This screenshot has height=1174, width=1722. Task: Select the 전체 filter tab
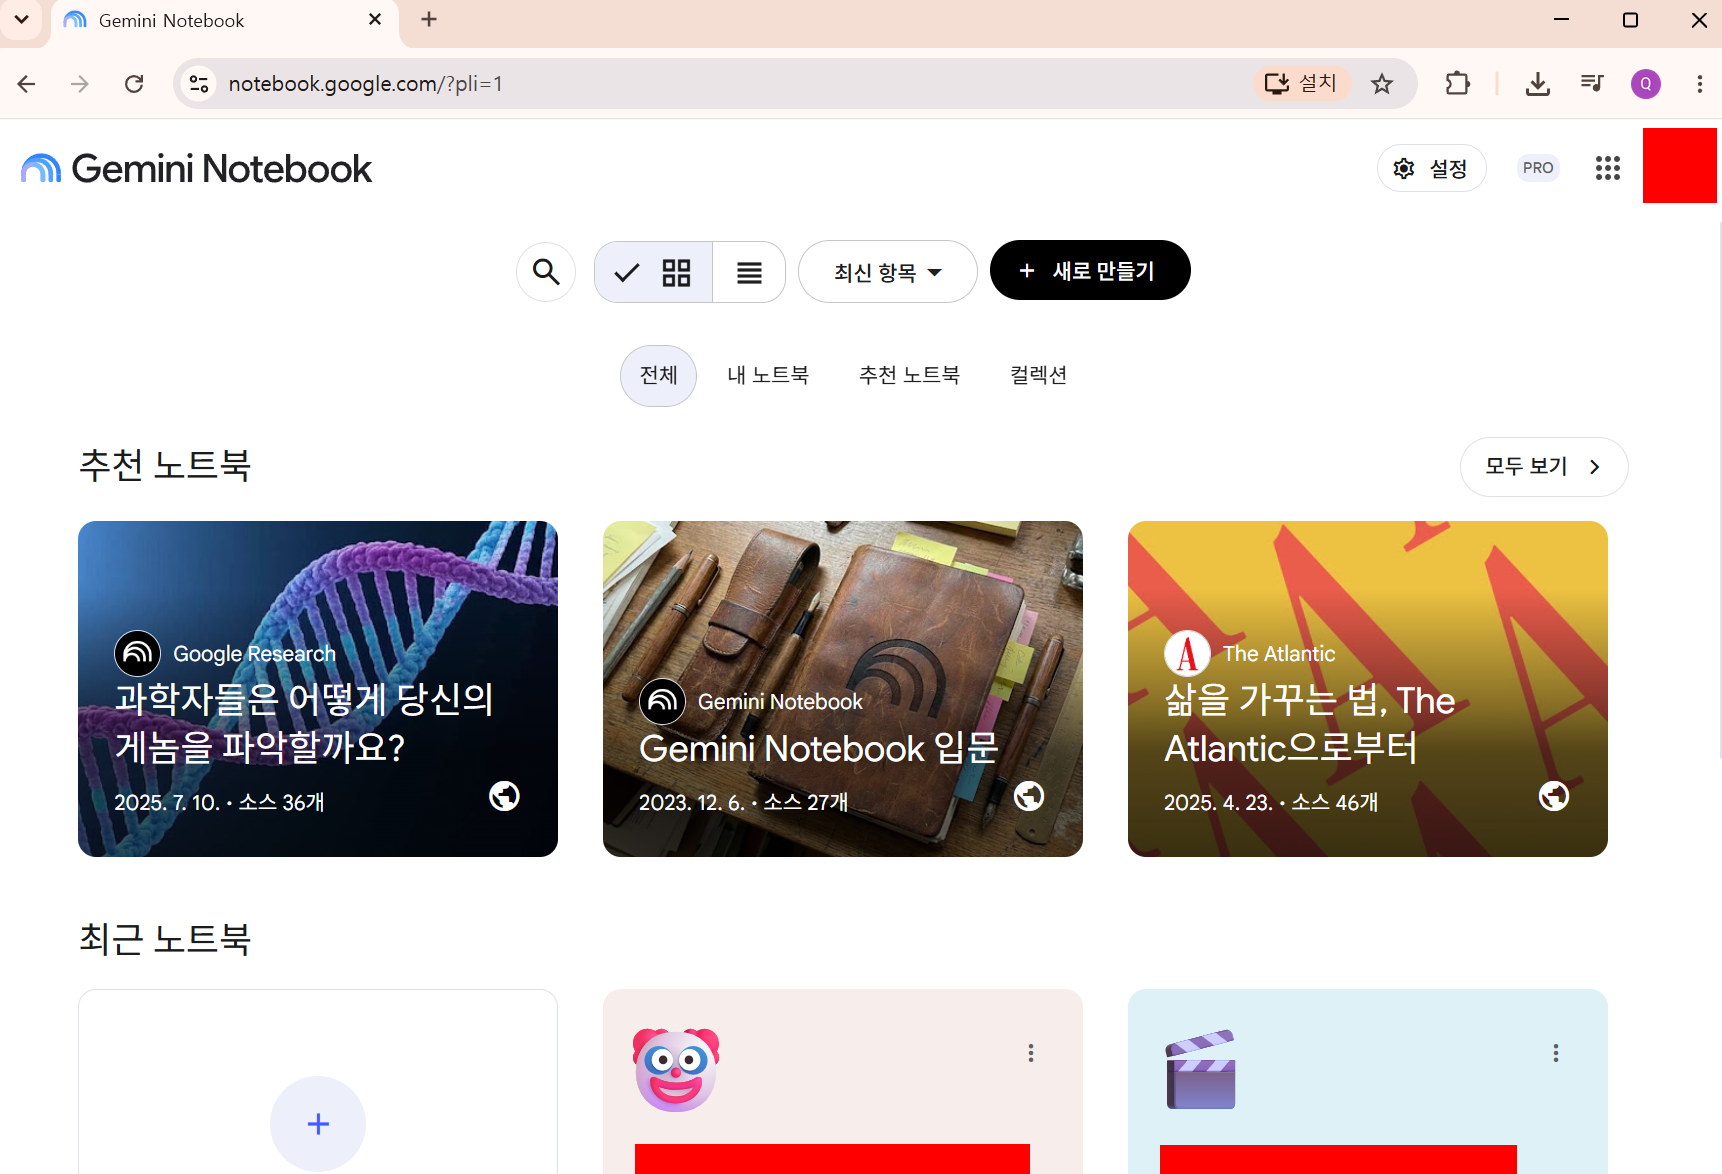point(658,375)
